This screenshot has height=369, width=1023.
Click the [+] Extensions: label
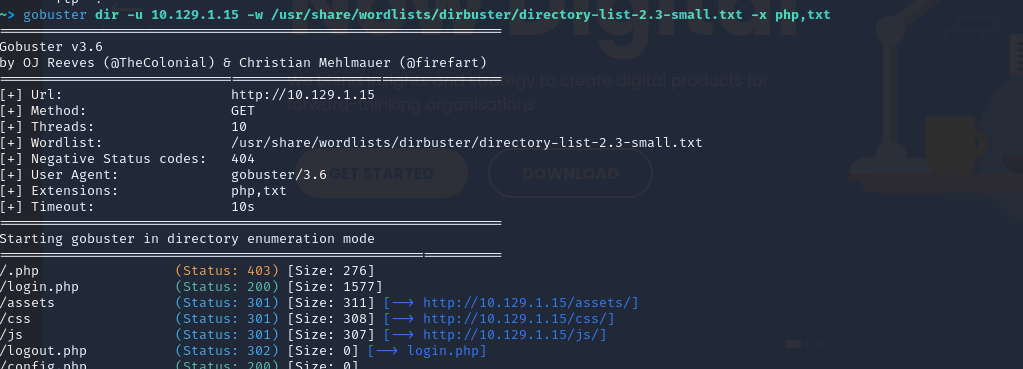(59, 190)
